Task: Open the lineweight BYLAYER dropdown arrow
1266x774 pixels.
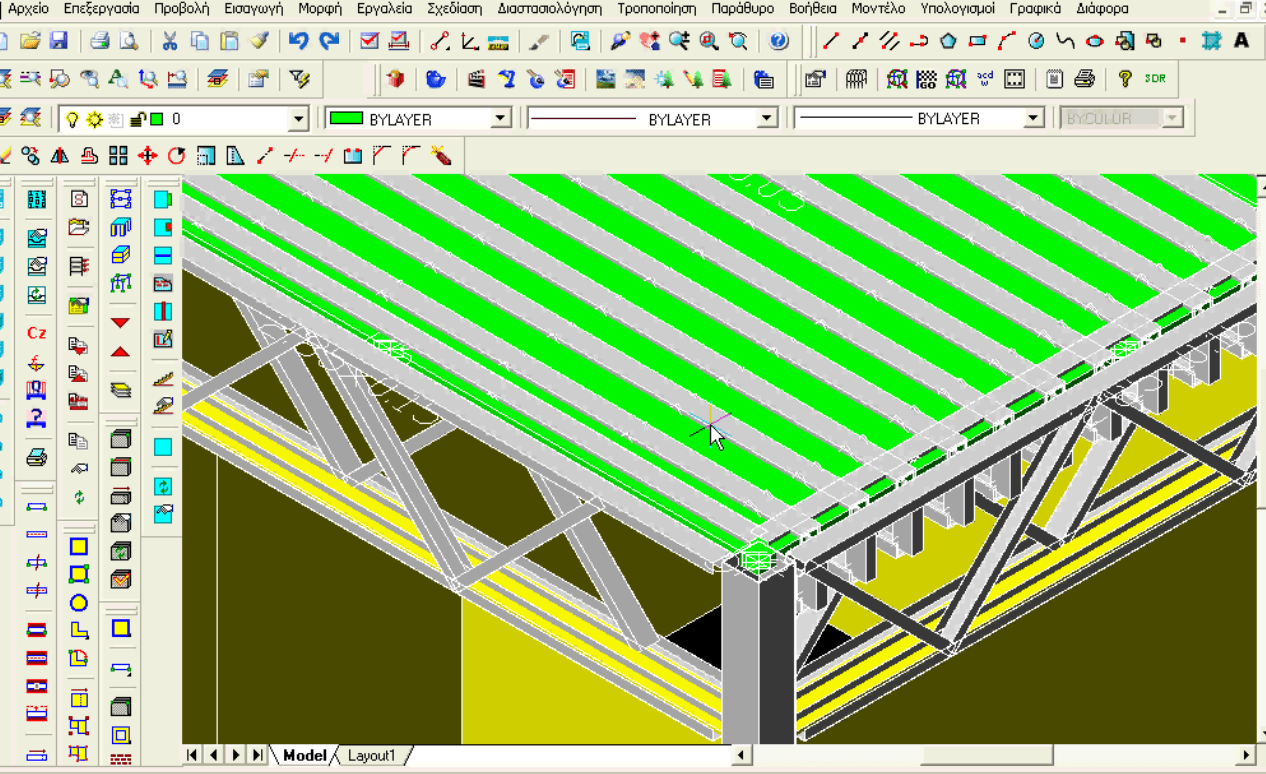Action: pyautogui.click(x=1033, y=119)
